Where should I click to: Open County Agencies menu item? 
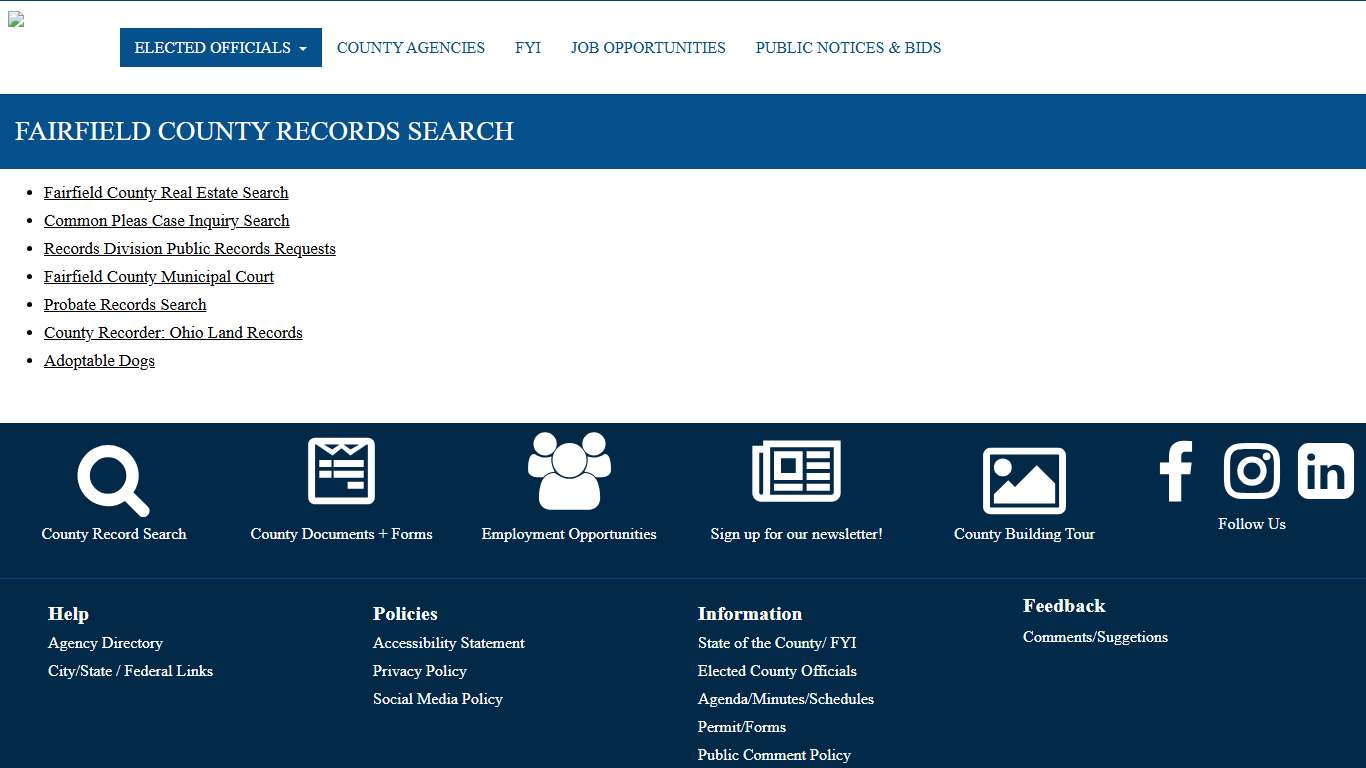(x=410, y=47)
